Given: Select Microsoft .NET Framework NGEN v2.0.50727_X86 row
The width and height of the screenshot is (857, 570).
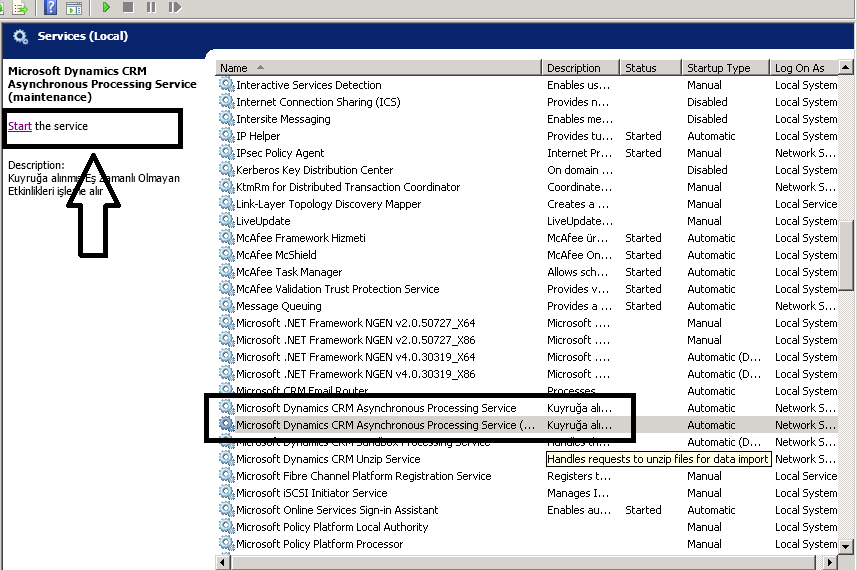Looking at the screenshot, I should pyautogui.click(x=527, y=340).
